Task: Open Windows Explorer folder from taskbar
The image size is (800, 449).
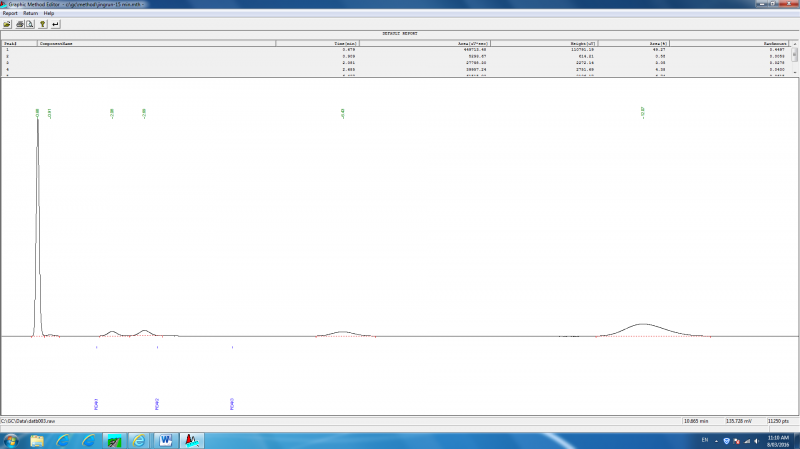Action: 37,441
